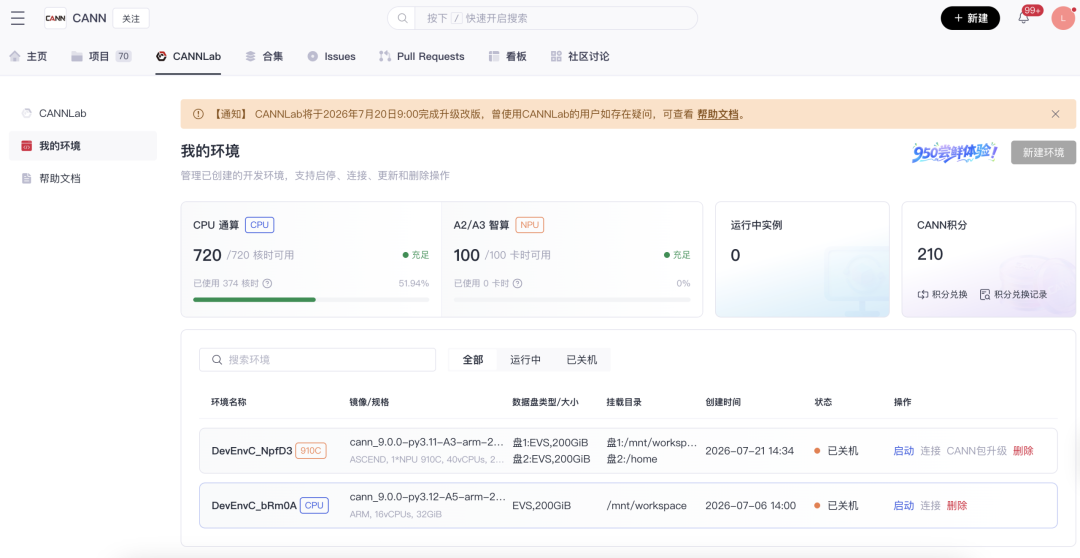Click the 我的环境 red sidebar icon
This screenshot has width=1080, height=558.
pyautogui.click(x=27, y=146)
